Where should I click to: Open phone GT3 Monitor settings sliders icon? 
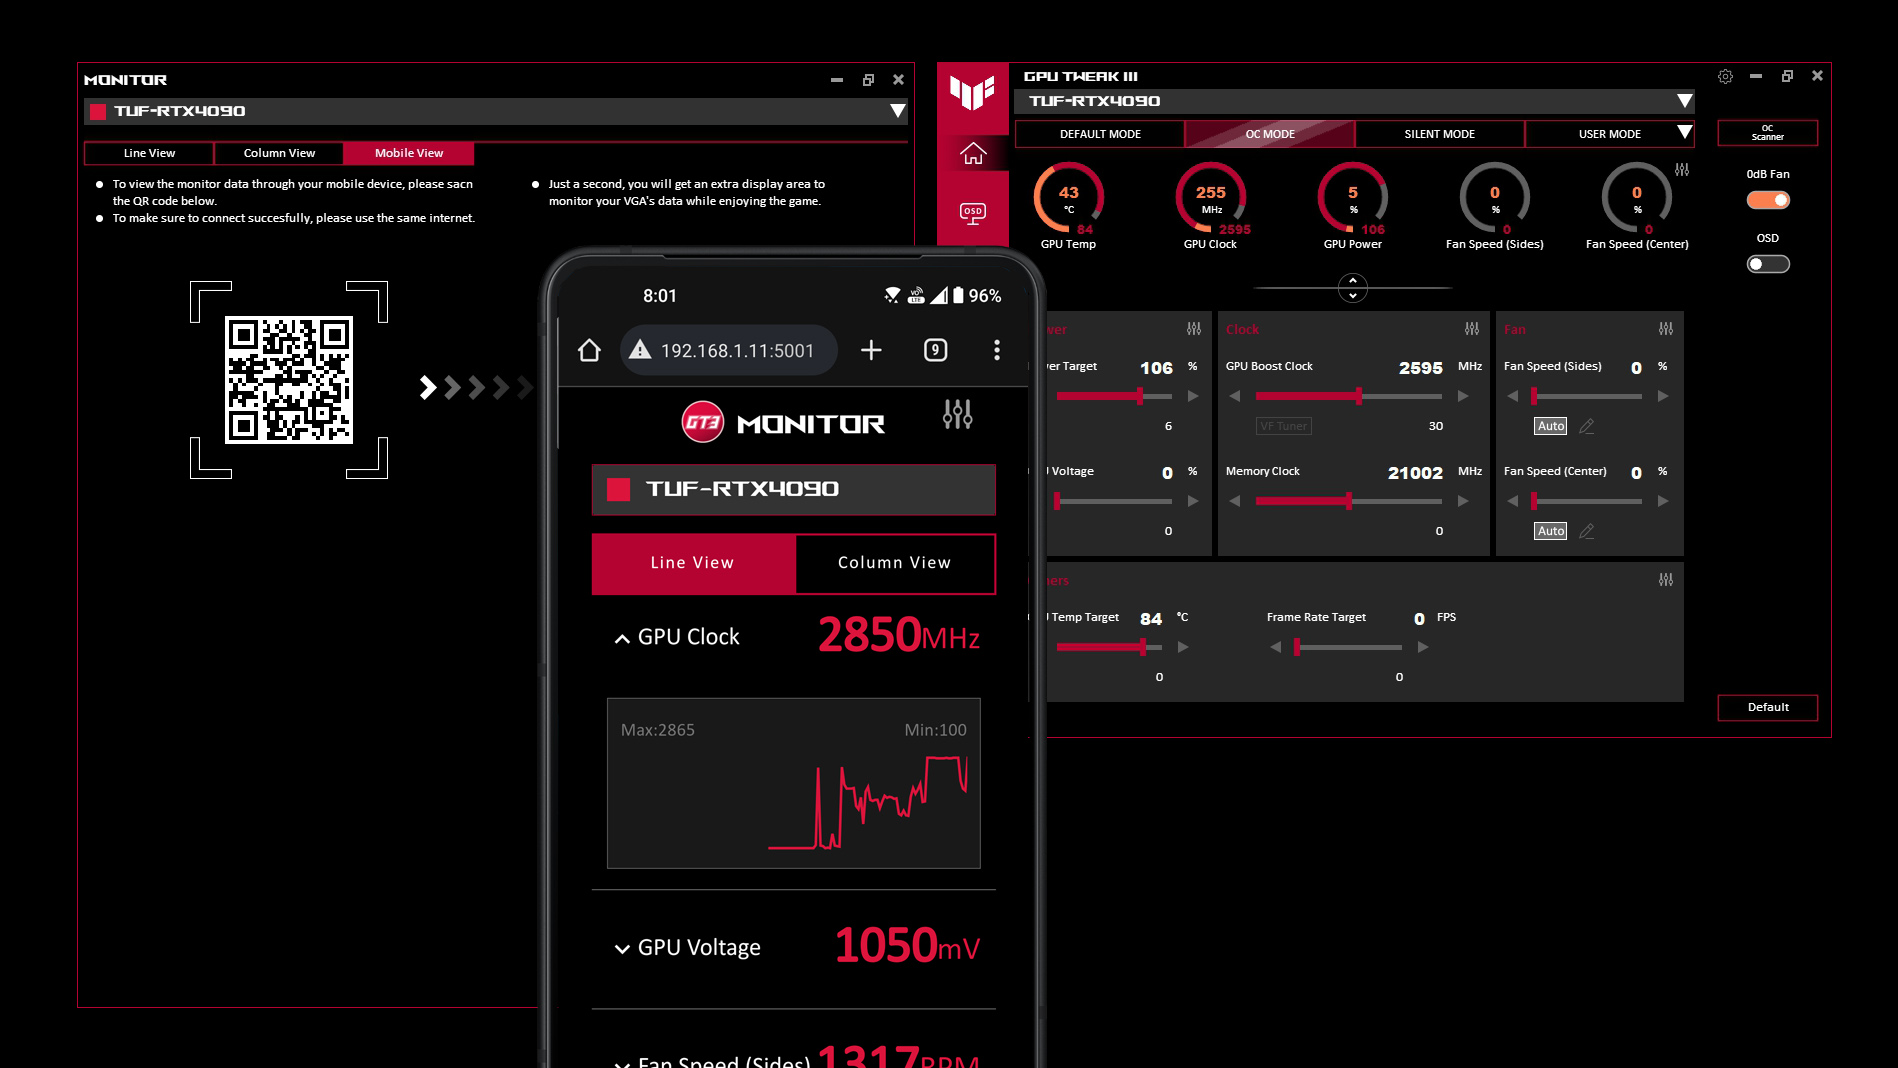[x=957, y=414]
